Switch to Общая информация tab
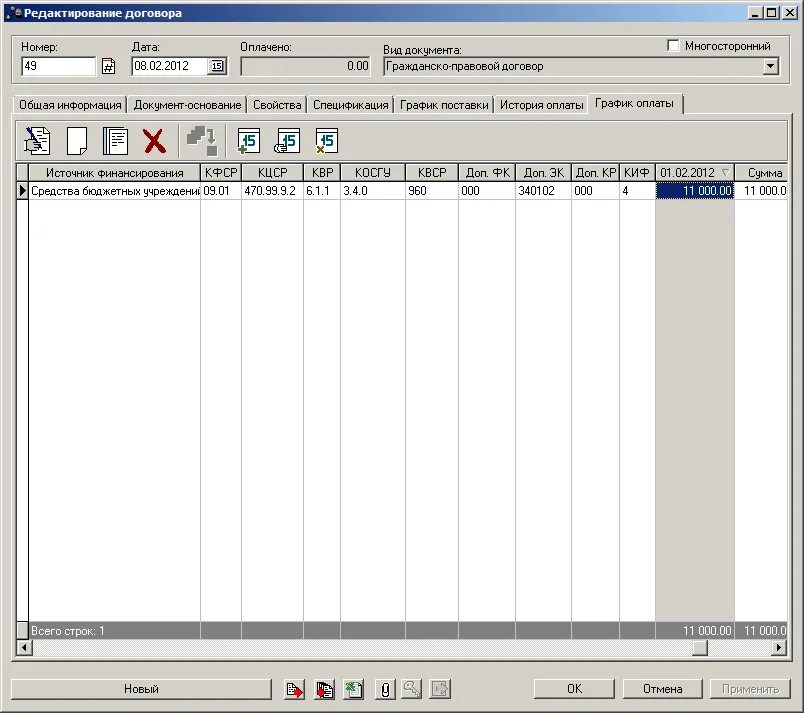 pyautogui.click(x=70, y=105)
